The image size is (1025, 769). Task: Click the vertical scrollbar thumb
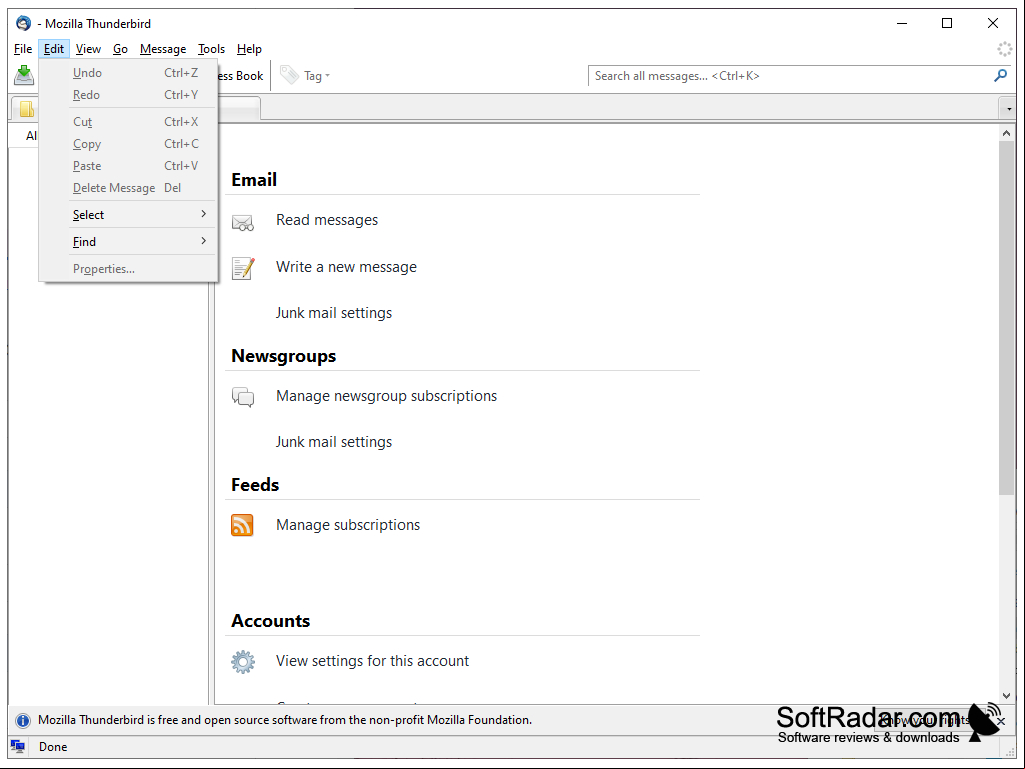[x=1006, y=318]
